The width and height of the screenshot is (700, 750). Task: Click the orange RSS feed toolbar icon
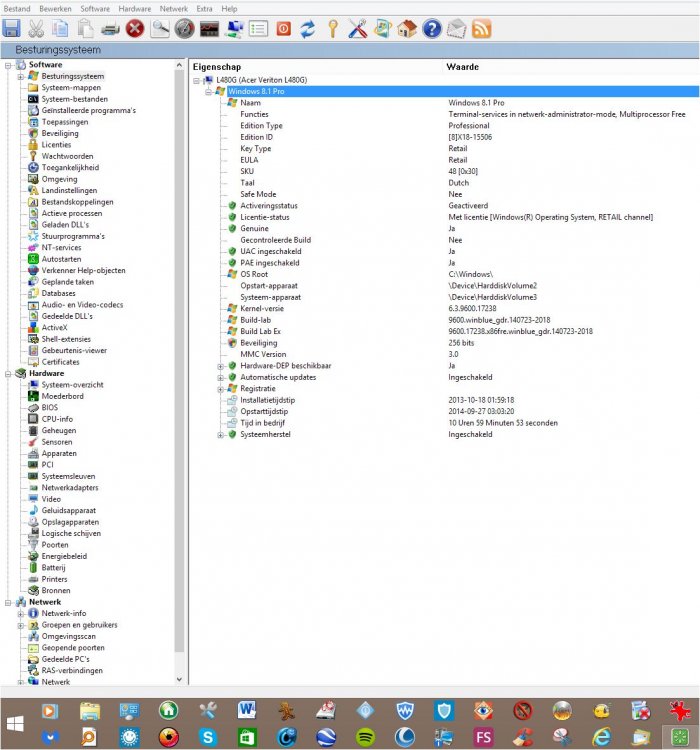coord(481,28)
